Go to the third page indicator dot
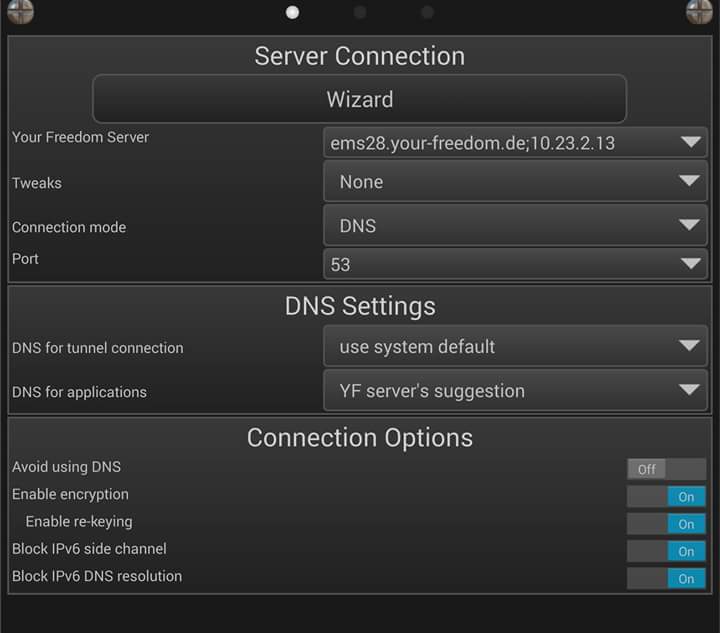 pos(428,12)
